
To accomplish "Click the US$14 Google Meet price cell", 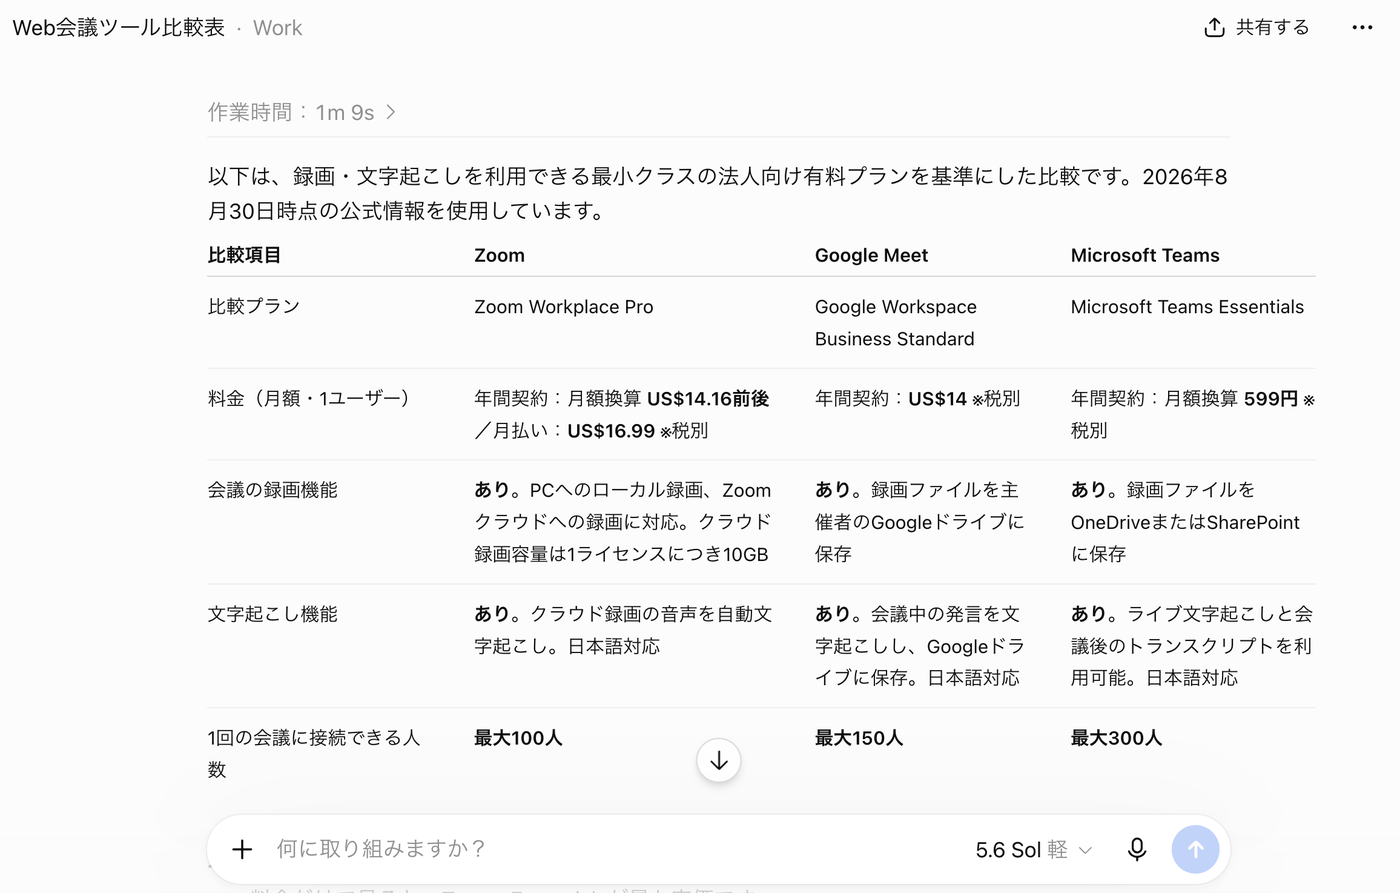I will point(917,399).
